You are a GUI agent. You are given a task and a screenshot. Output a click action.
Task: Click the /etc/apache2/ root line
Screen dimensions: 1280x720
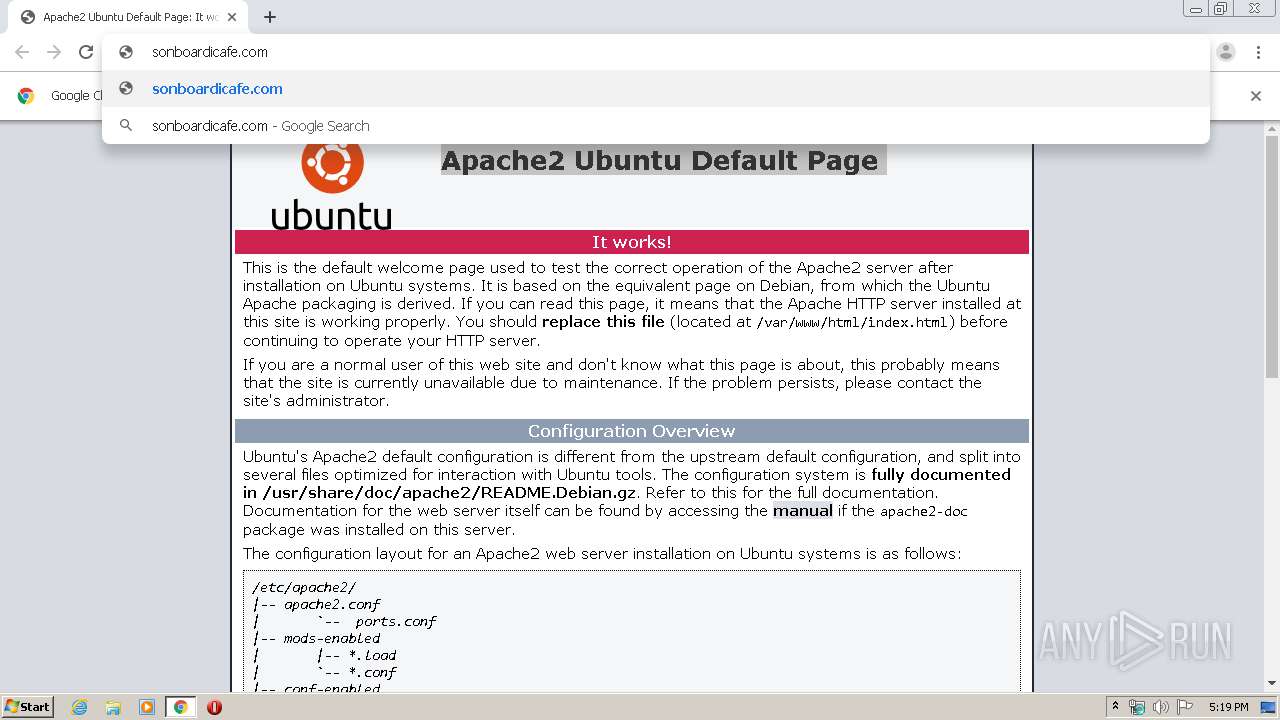tap(304, 588)
